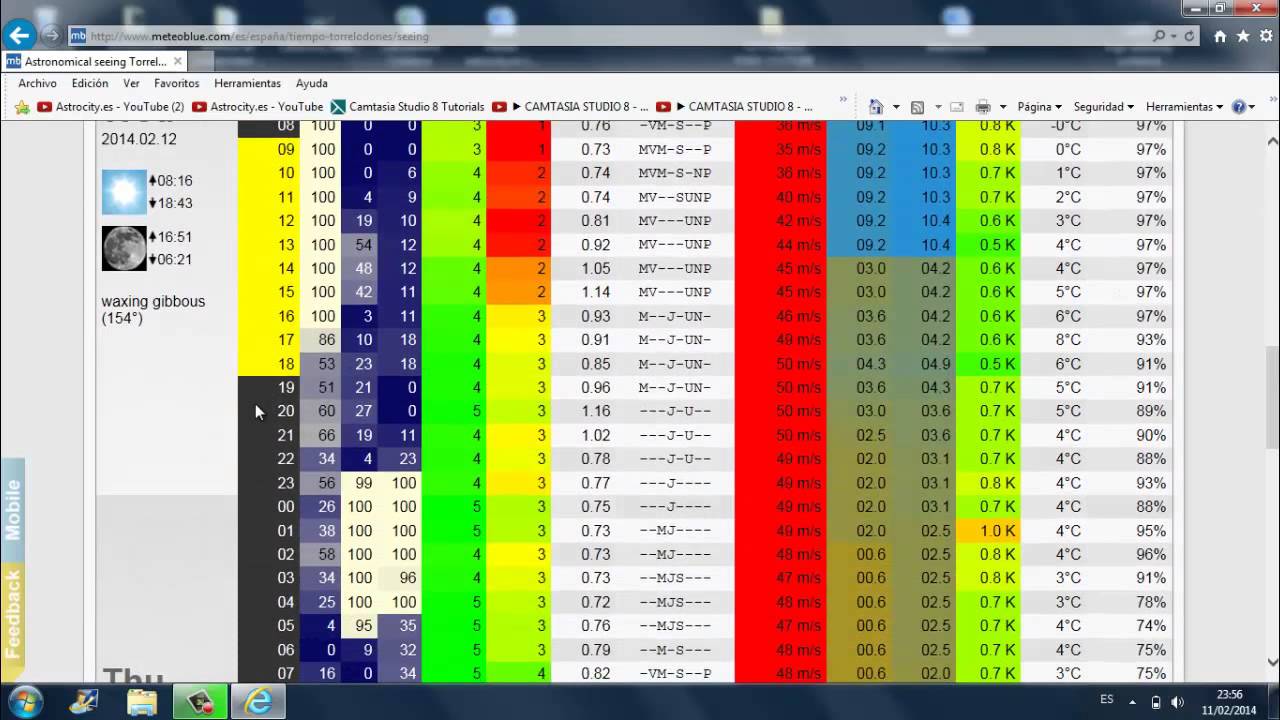This screenshot has width=1280, height=720.
Task: Click the Print icon in command bar
Action: (983, 107)
